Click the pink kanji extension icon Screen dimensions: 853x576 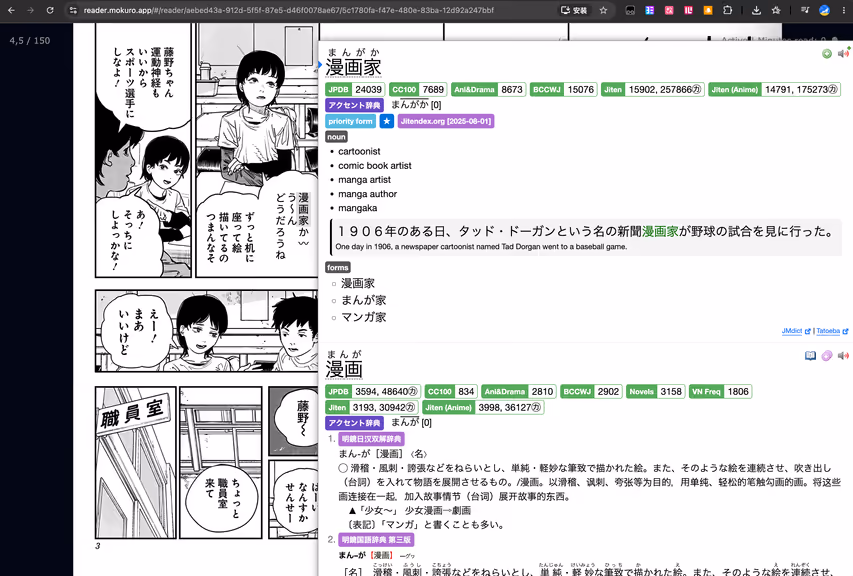coord(669,10)
